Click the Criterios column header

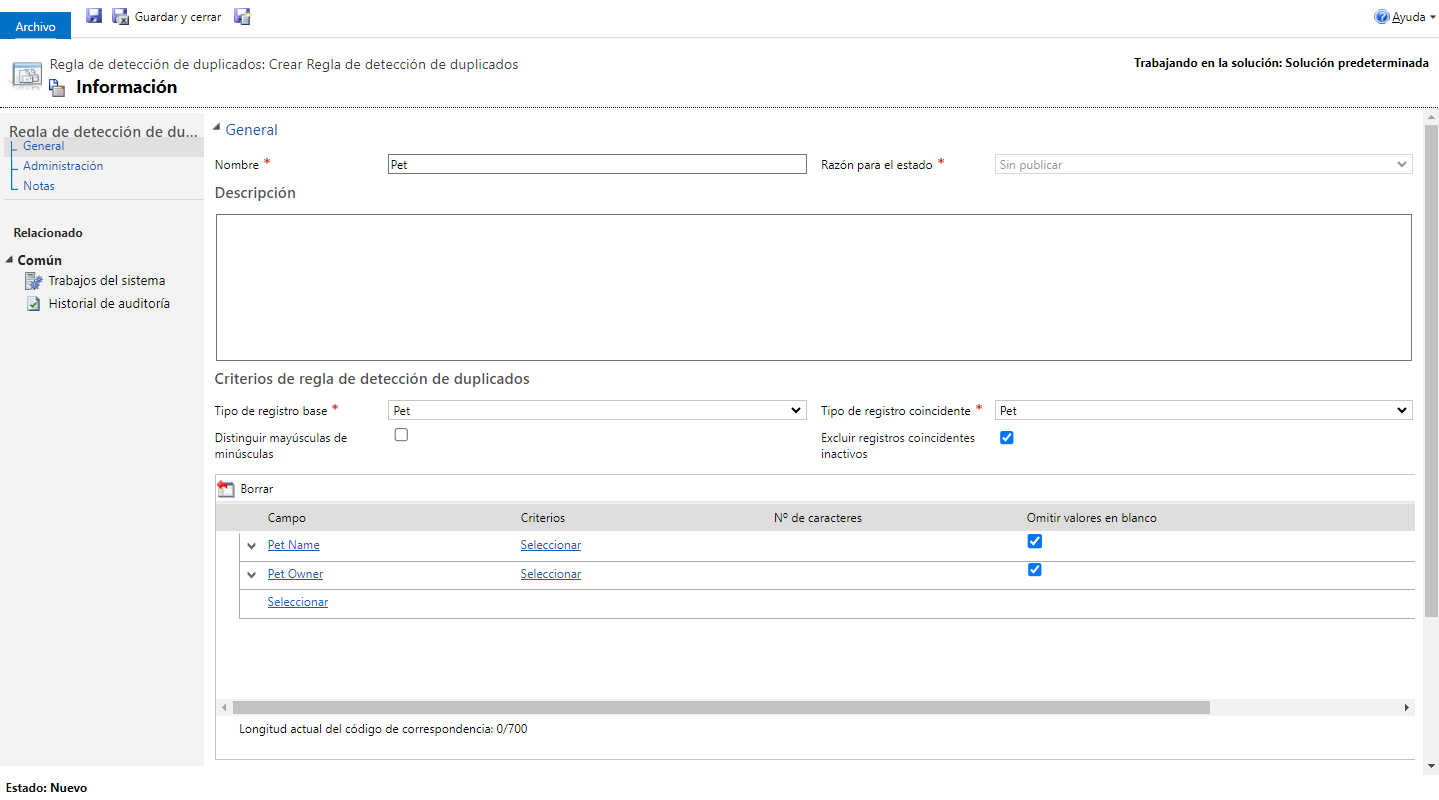543,518
